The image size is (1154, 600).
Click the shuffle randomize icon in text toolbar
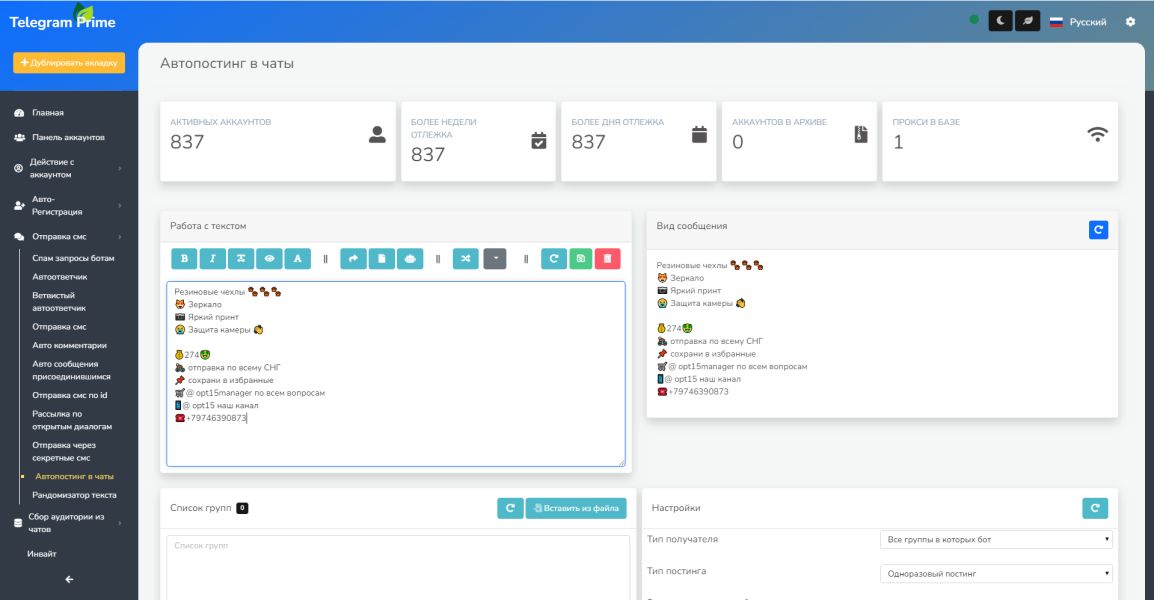(x=466, y=259)
